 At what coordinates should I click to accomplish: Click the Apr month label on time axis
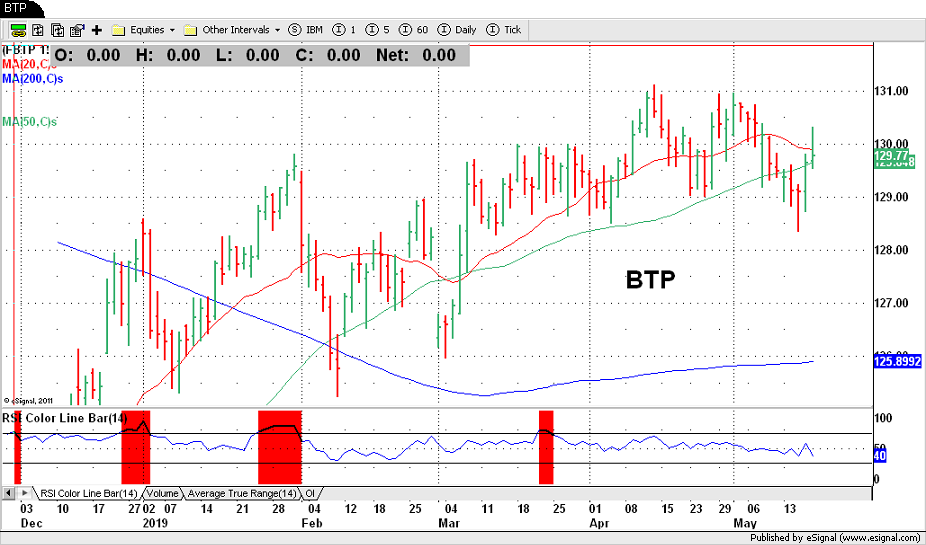(x=599, y=523)
